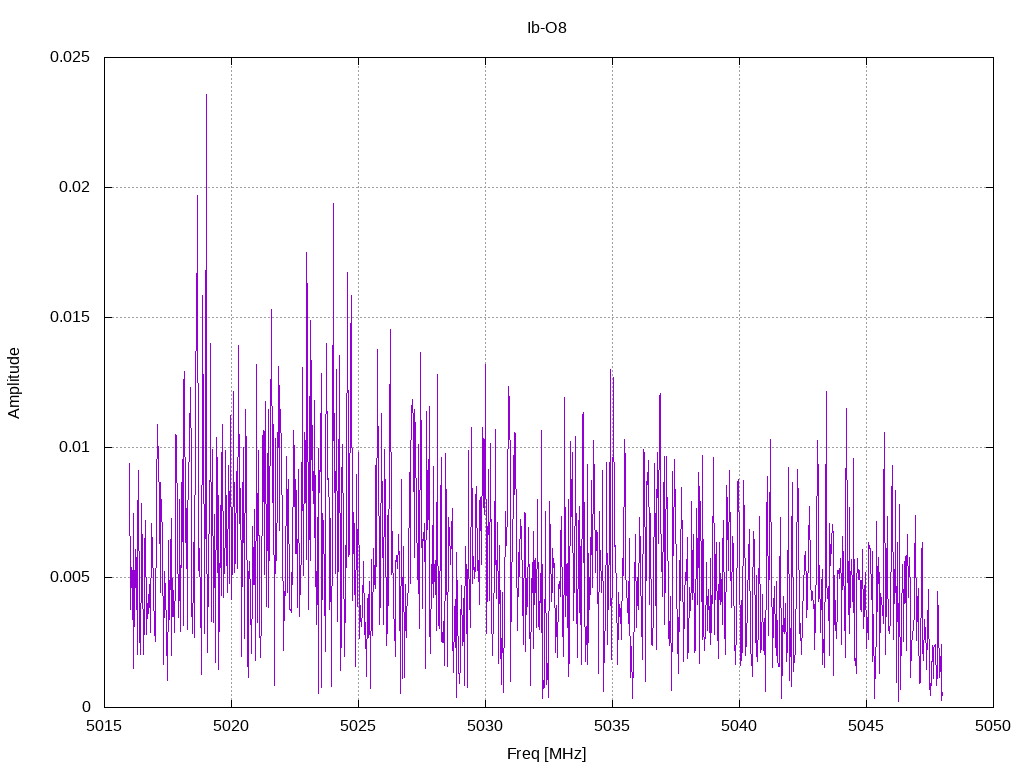Click the 5020 x-axis tick label
This screenshot has height=768, width=1024.
coord(231,726)
